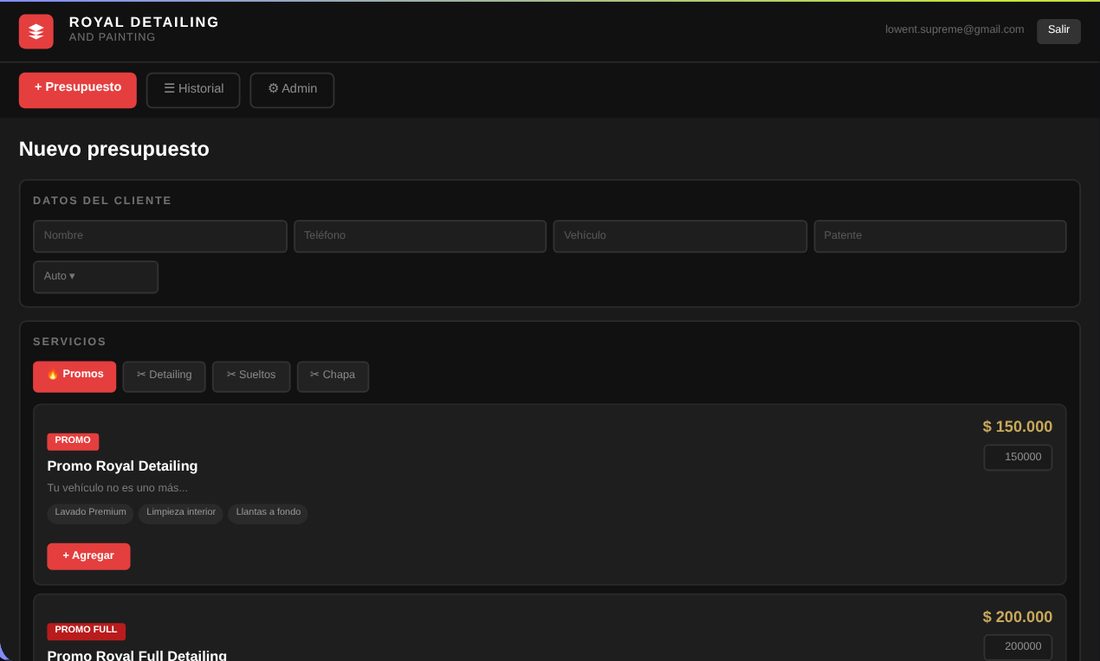Click the Lavado Premium tag
Viewport: 1100px width, 661px height.
coord(90,512)
